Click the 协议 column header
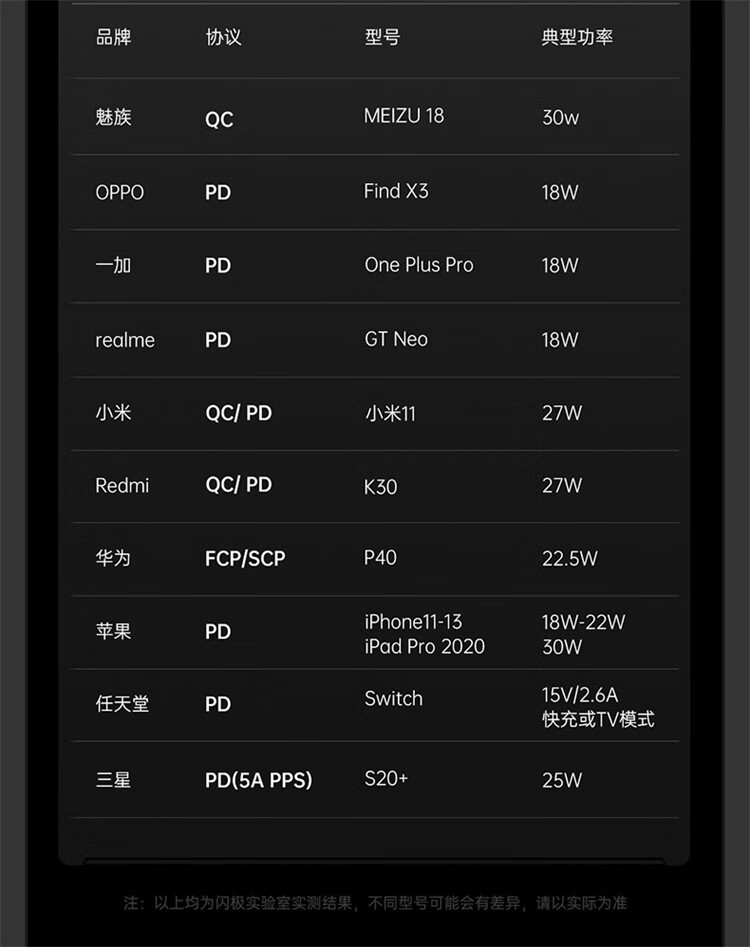The width and height of the screenshot is (750, 947). point(223,38)
